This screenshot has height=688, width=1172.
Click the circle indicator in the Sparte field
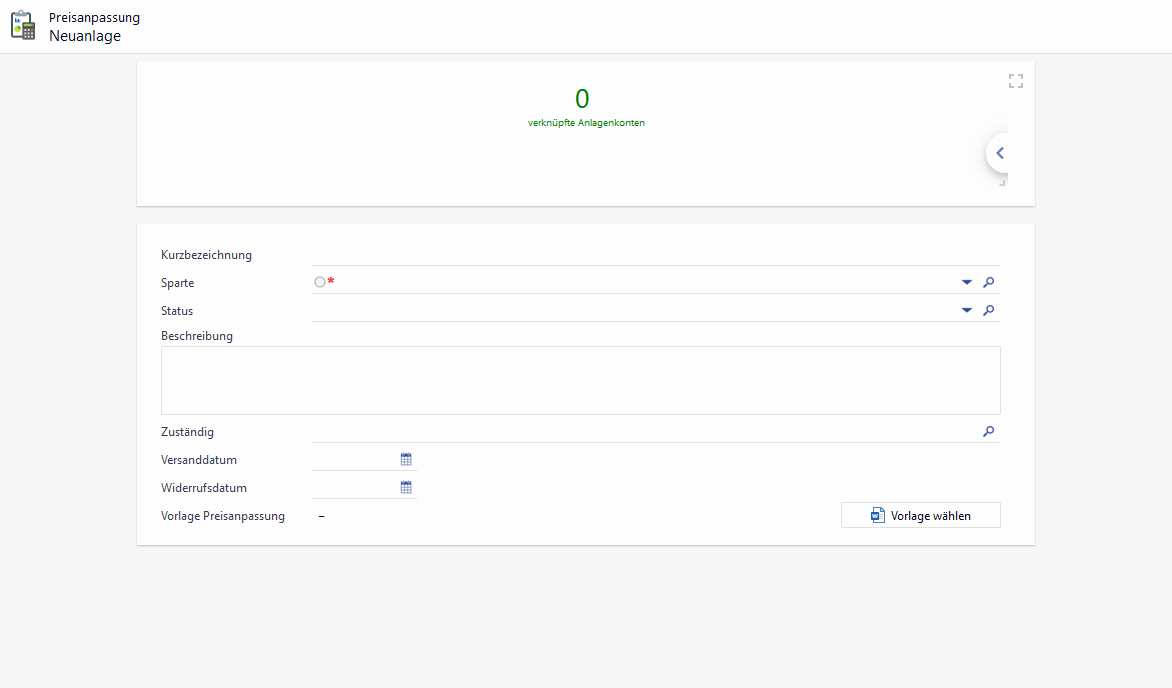[319, 283]
